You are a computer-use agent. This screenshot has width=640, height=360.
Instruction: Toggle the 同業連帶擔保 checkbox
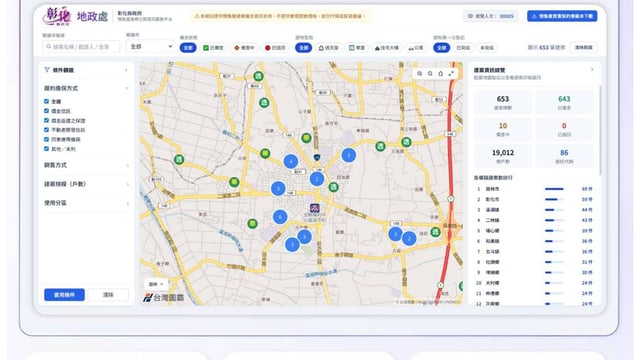(46, 139)
